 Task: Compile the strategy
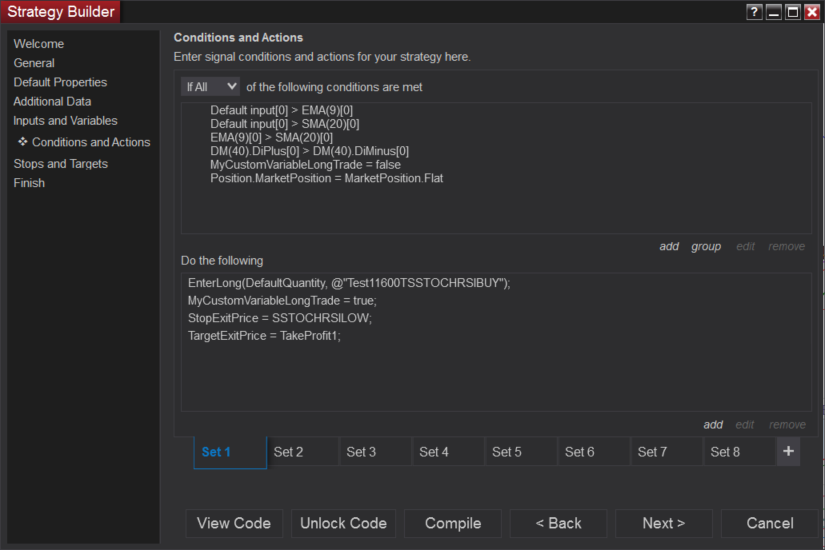453,523
